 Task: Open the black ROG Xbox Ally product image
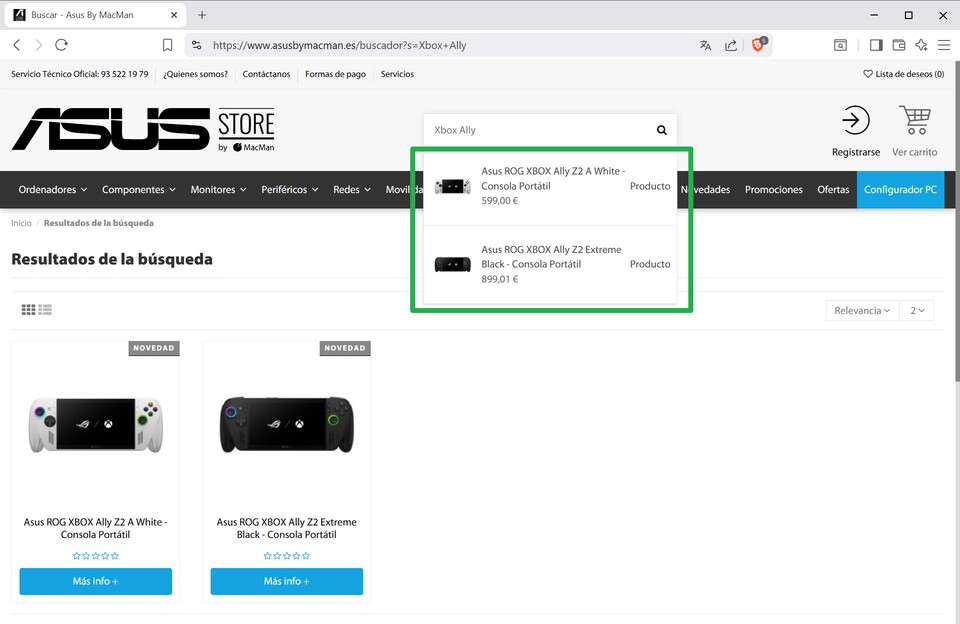287,424
